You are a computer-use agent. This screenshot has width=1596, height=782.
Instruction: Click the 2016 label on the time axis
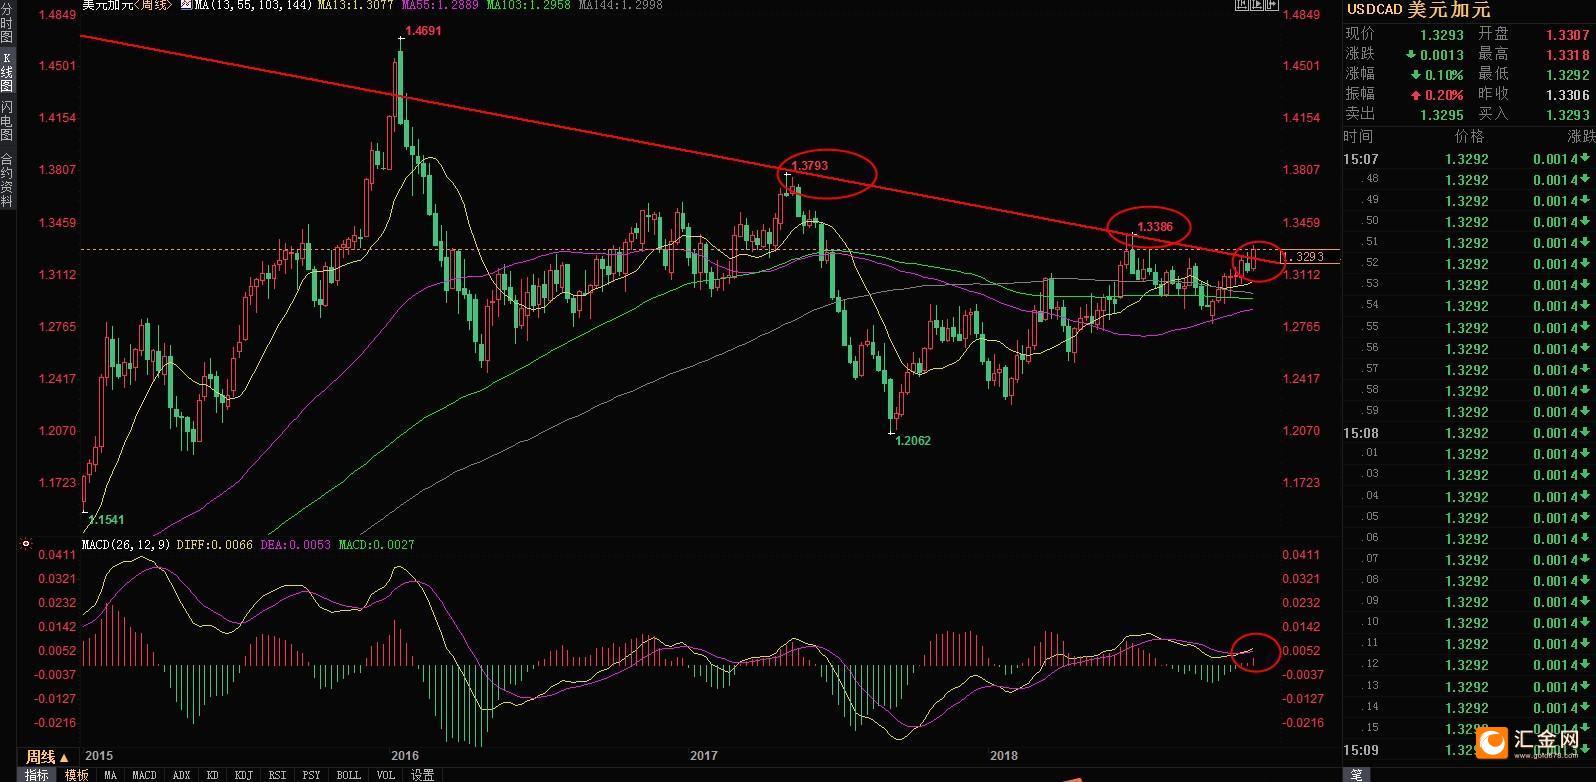[x=405, y=756]
